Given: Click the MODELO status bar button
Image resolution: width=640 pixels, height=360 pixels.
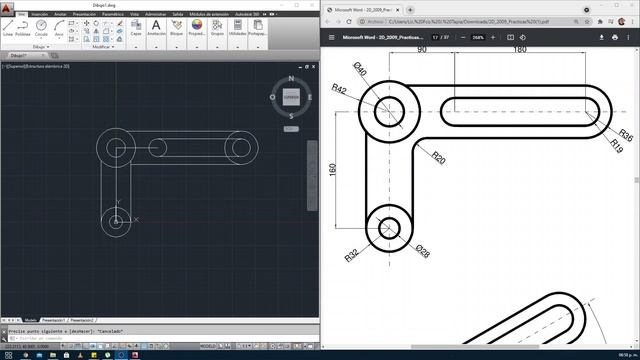Looking at the screenshot, I should pos(207,346).
